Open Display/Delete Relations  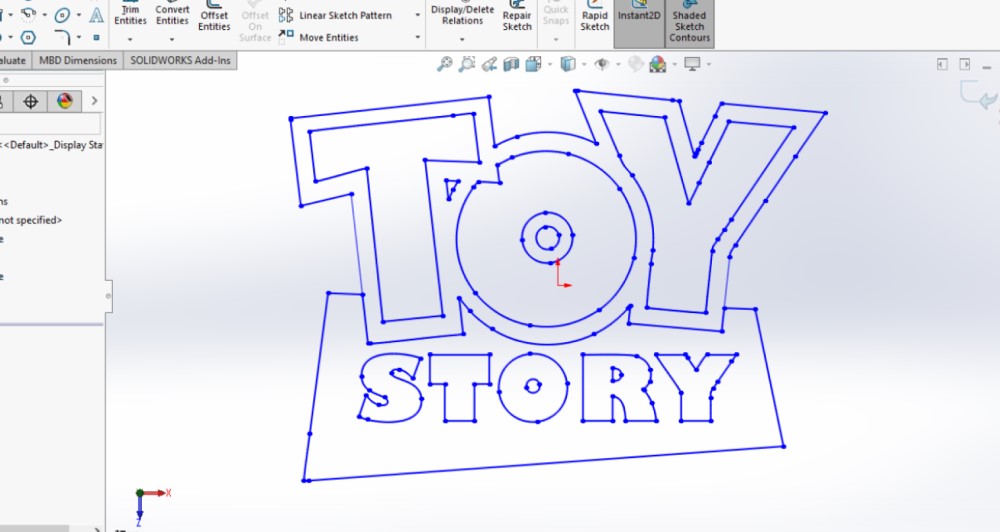tap(462, 14)
